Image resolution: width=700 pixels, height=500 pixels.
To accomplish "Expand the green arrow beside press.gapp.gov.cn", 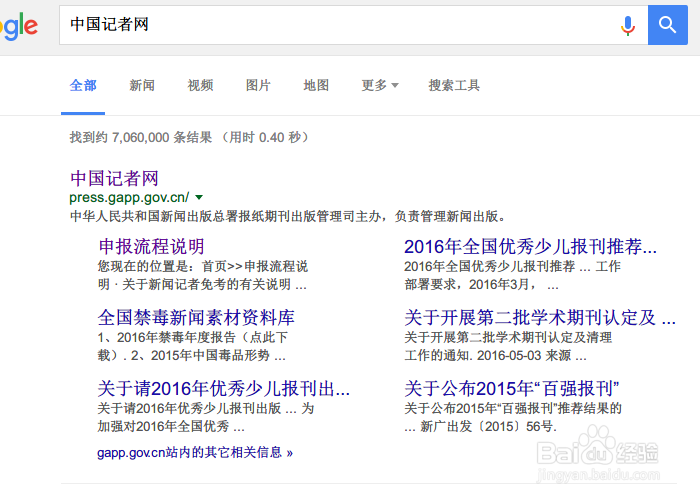I will point(199,197).
